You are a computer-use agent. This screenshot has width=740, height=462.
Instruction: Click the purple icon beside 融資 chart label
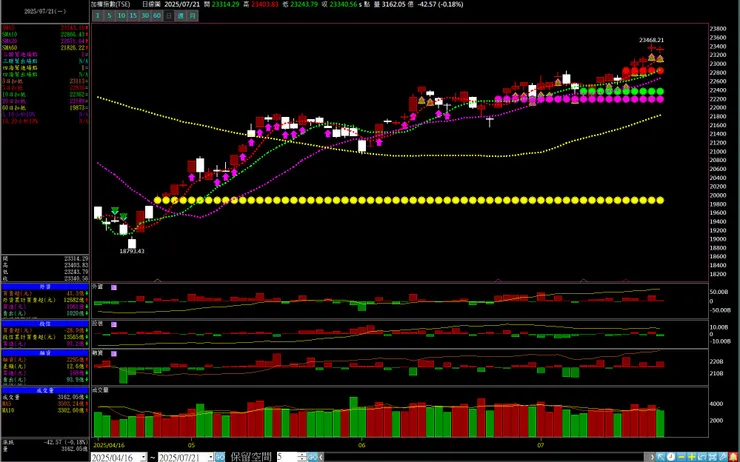click(x=114, y=353)
